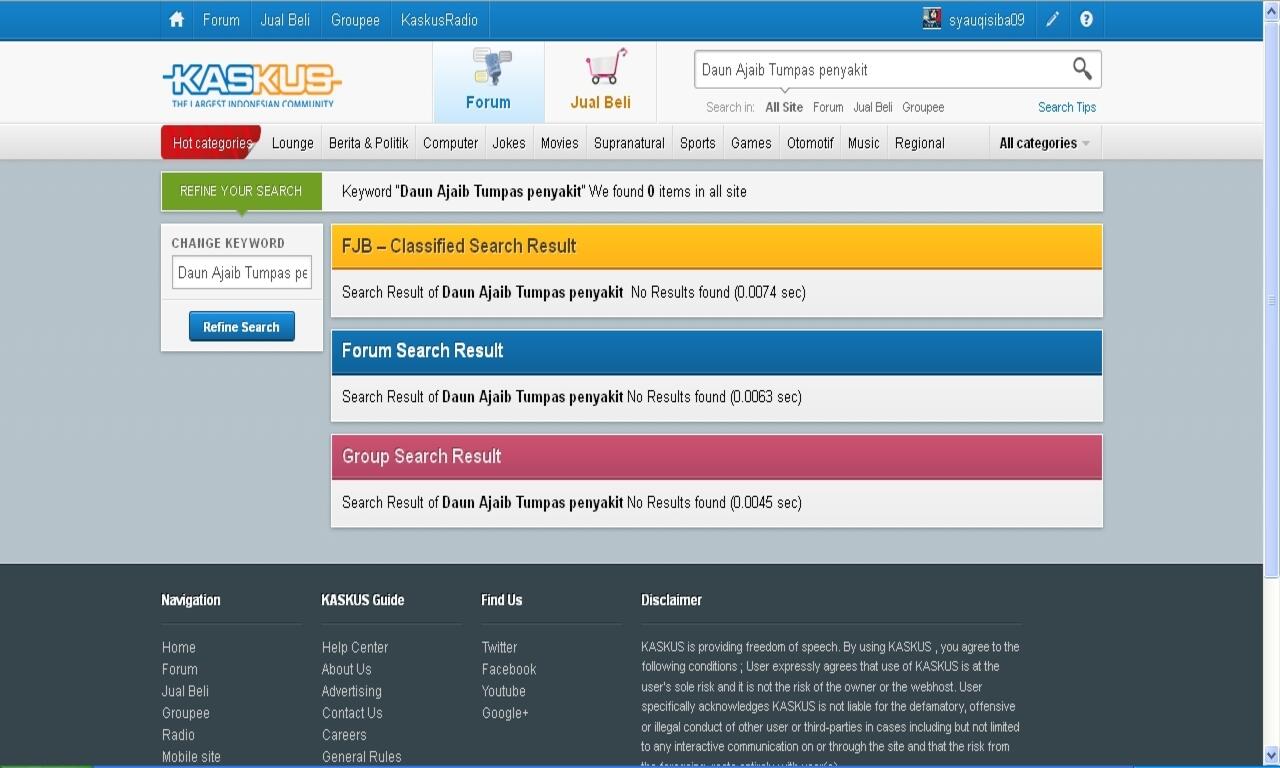
Task: Open Search Tips link
Action: [1067, 107]
